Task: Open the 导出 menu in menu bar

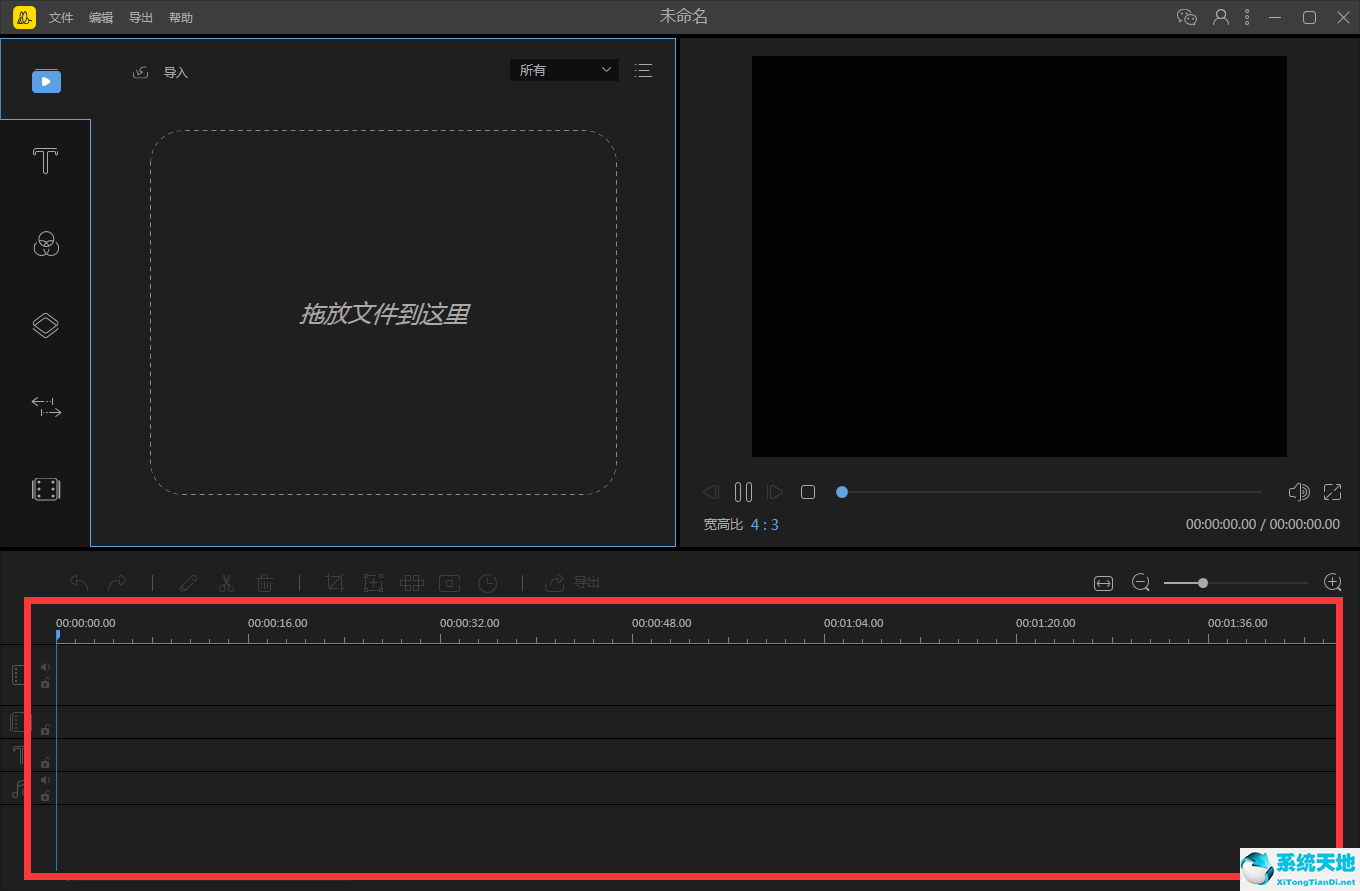Action: coord(141,18)
